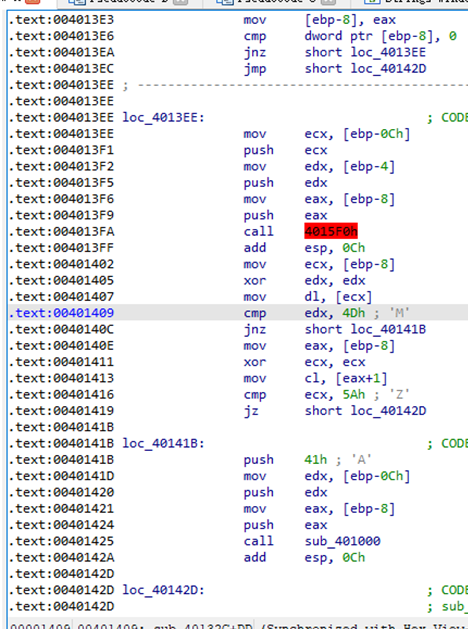The width and height of the screenshot is (468, 629).
Task: Click the jz mnemonic at 00401419
Action: pyautogui.click(x=251, y=411)
